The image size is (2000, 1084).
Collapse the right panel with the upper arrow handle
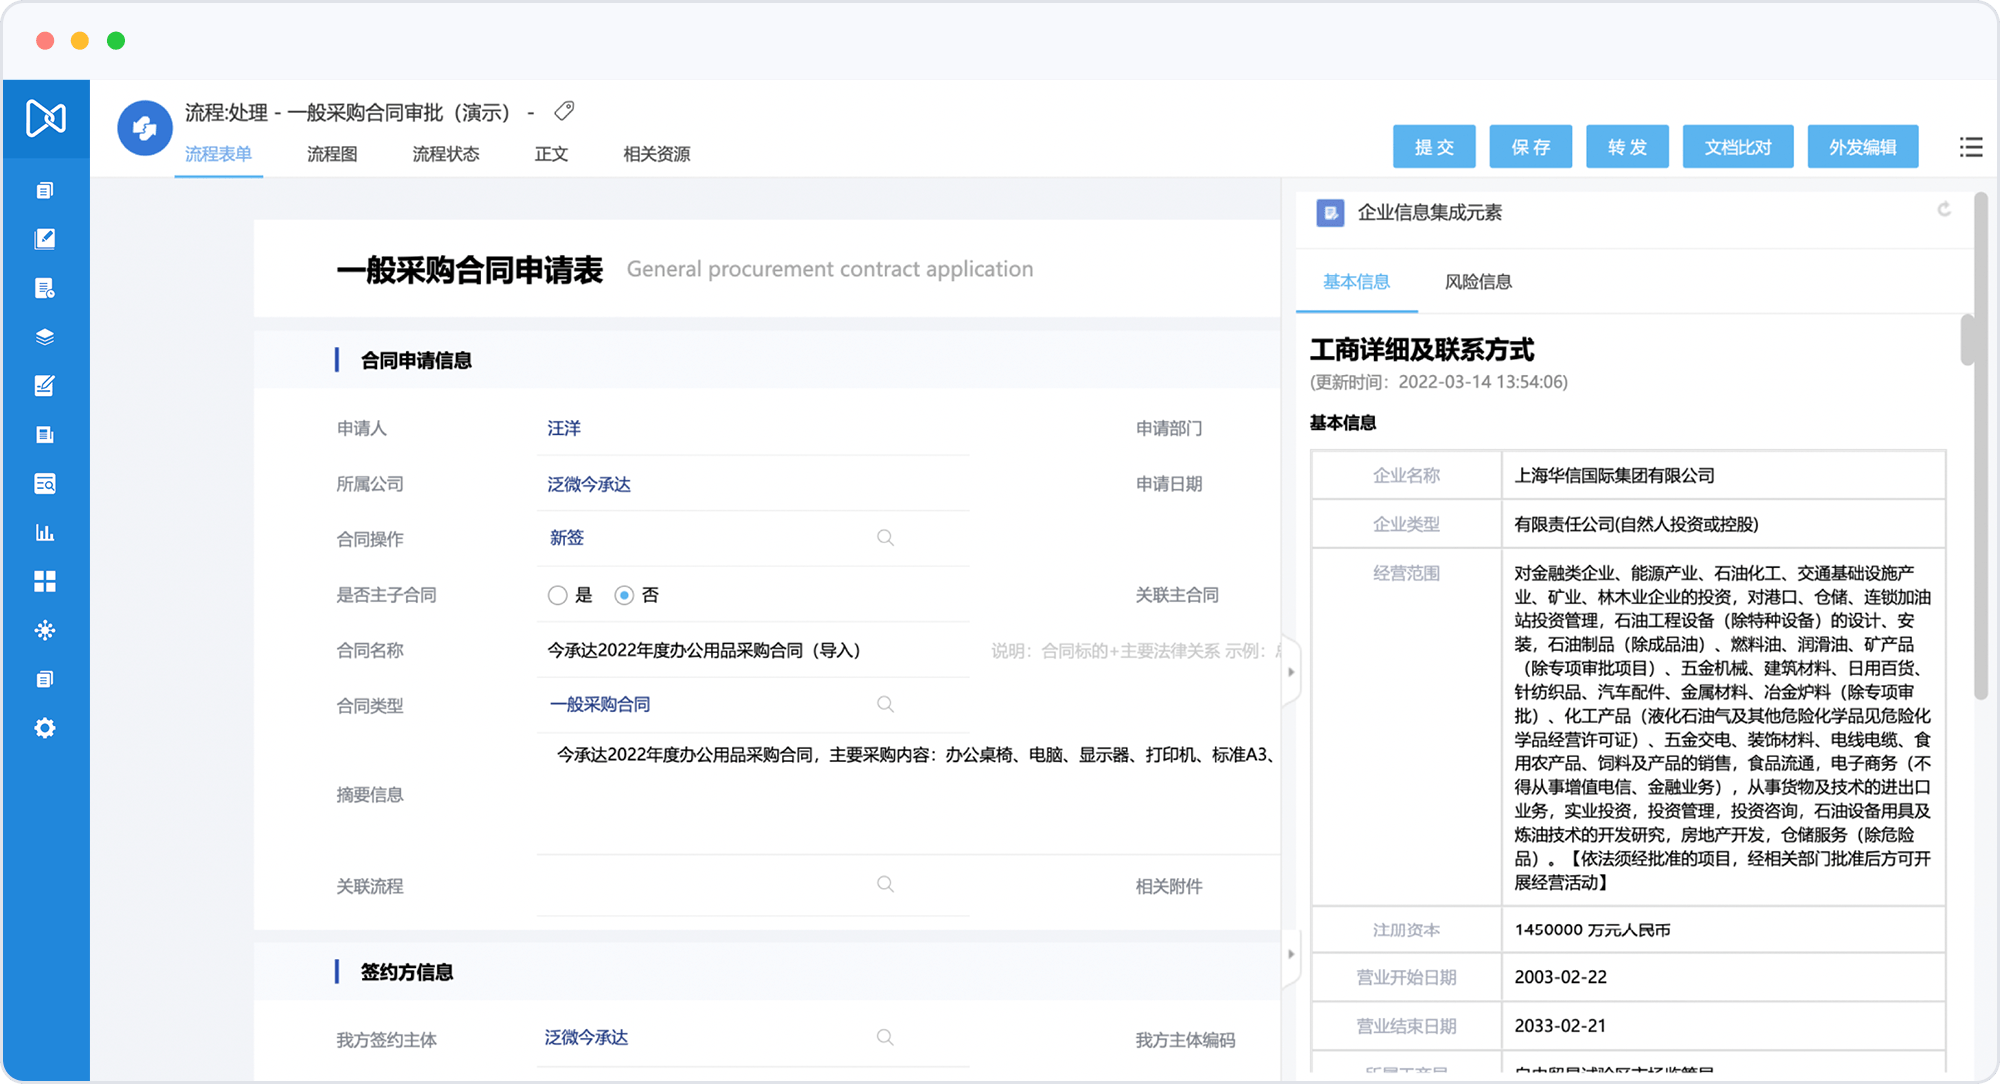(1291, 672)
